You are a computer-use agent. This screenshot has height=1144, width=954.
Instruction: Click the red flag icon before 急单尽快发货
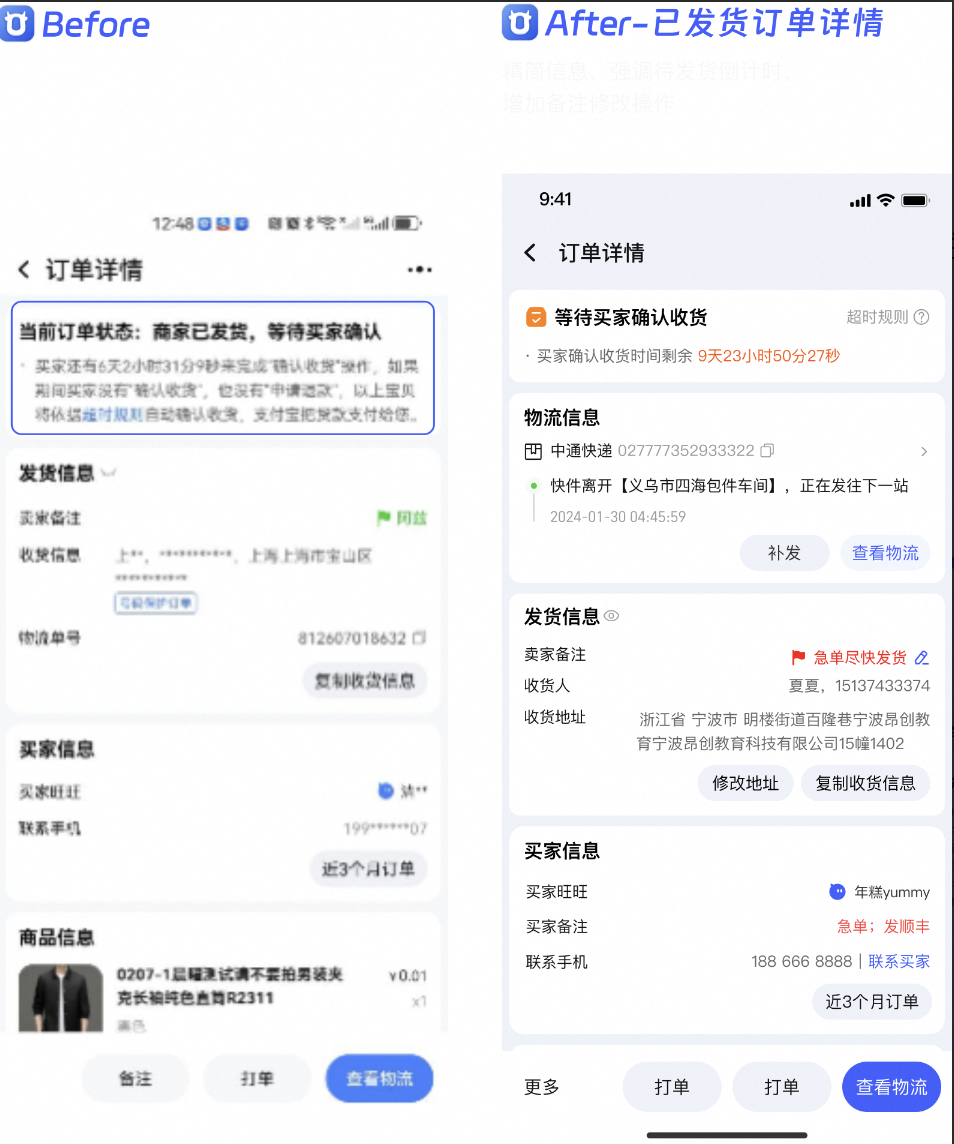tap(799, 657)
